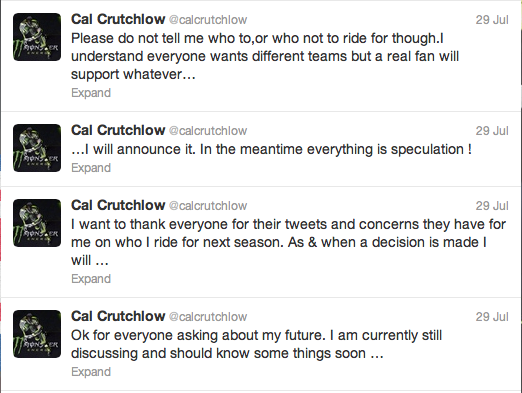522x393 pixels.
Task: Expand the 'I will announce it' tweet
Action: [91, 168]
